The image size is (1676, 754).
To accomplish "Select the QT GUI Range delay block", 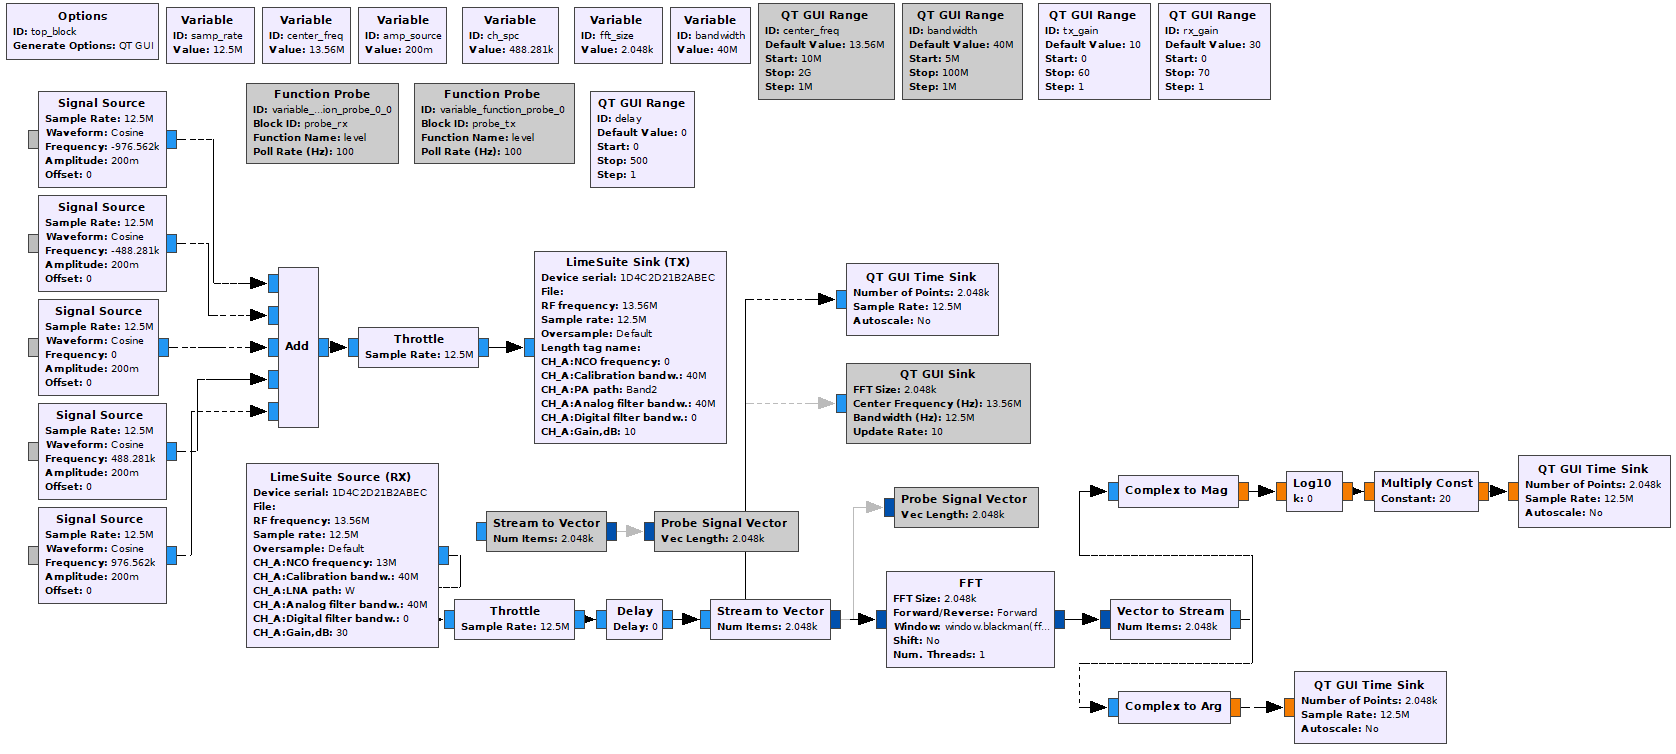I will 642,140.
